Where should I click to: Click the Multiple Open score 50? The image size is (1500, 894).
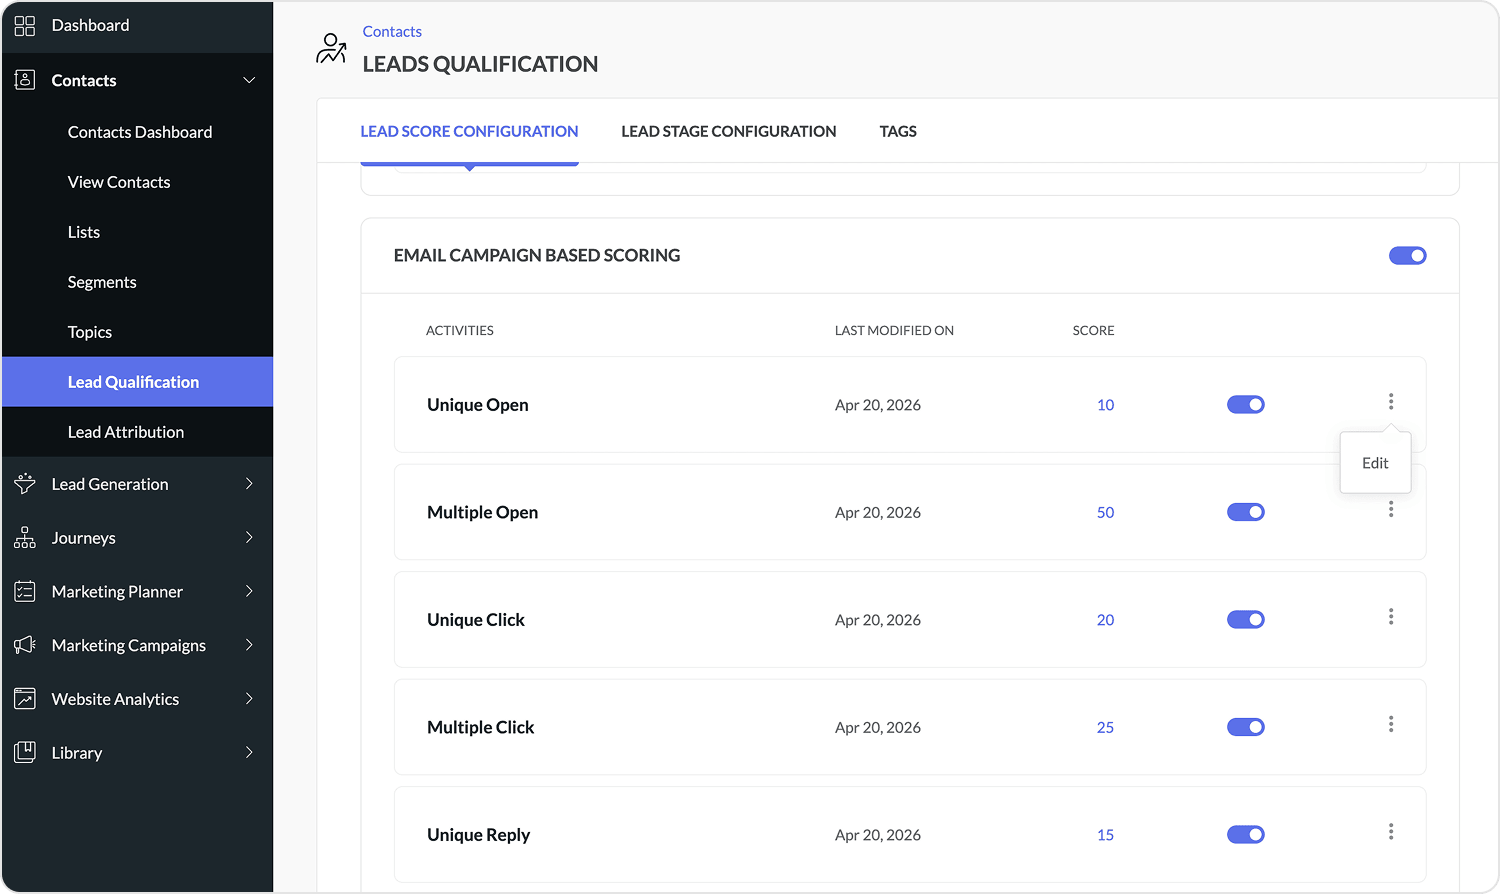[1105, 512]
